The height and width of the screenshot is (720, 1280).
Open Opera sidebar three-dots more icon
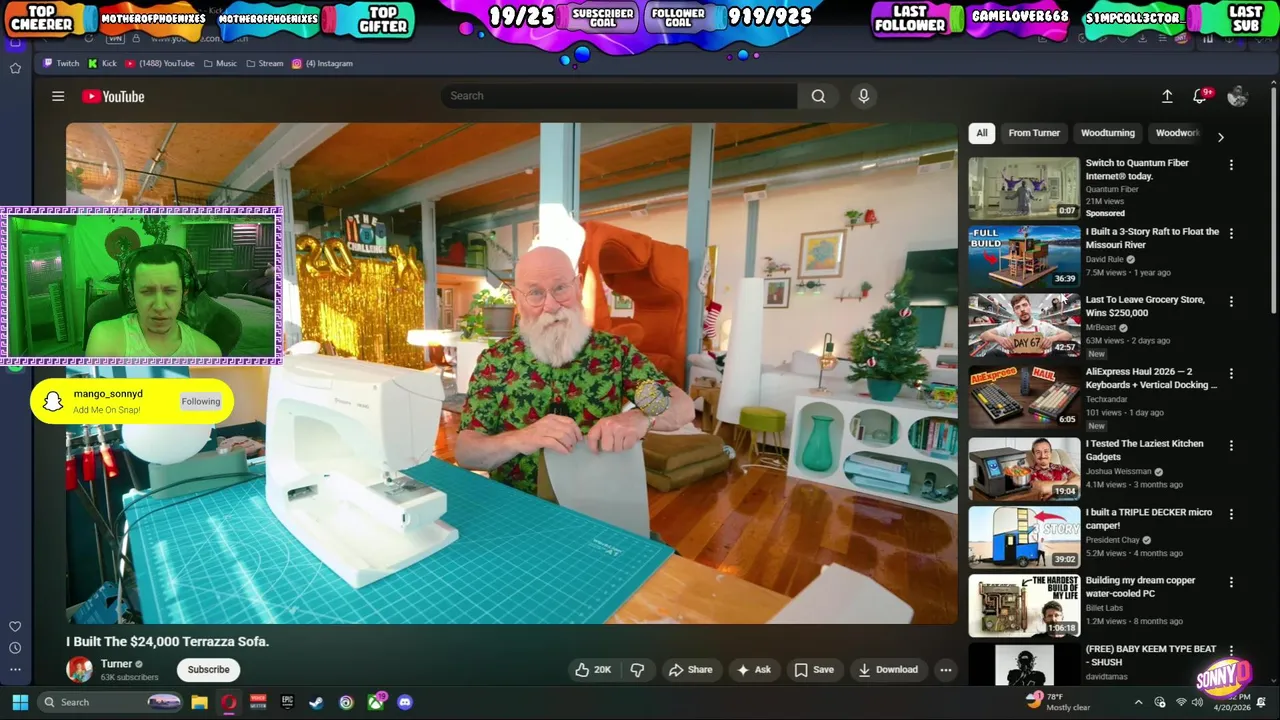(x=15, y=670)
